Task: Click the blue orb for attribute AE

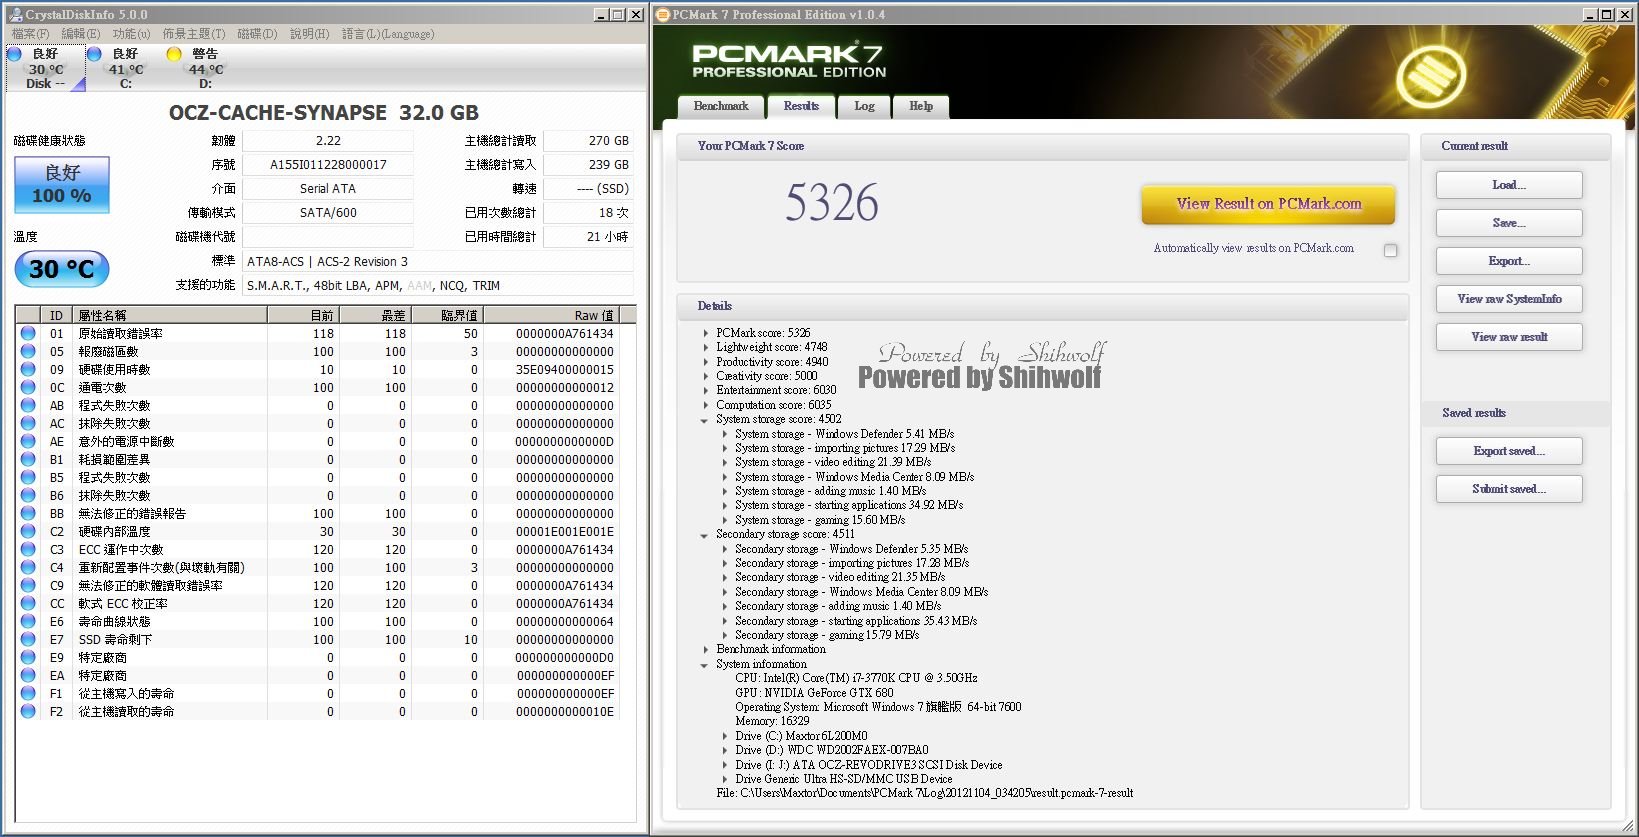Action: click(x=28, y=442)
